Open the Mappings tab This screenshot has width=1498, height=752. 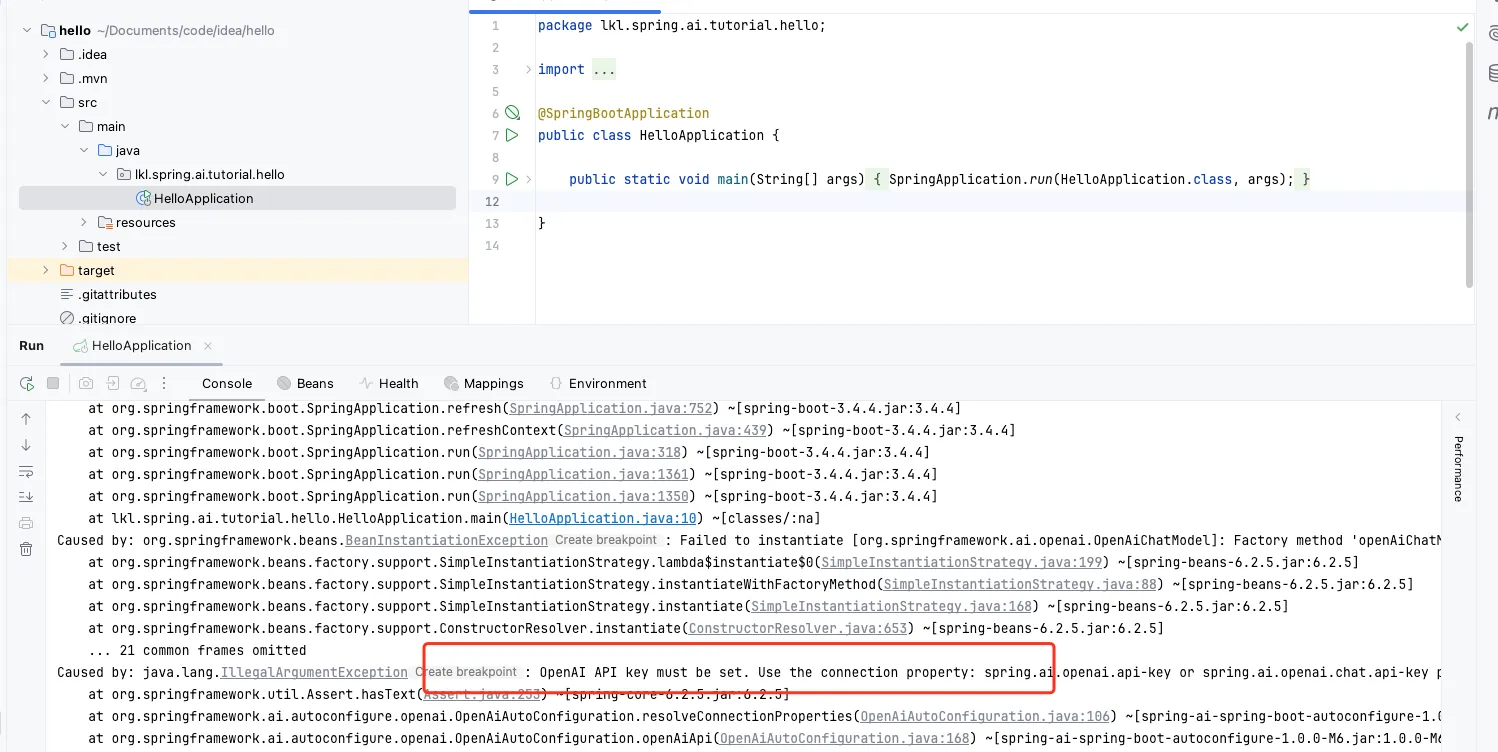click(484, 384)
